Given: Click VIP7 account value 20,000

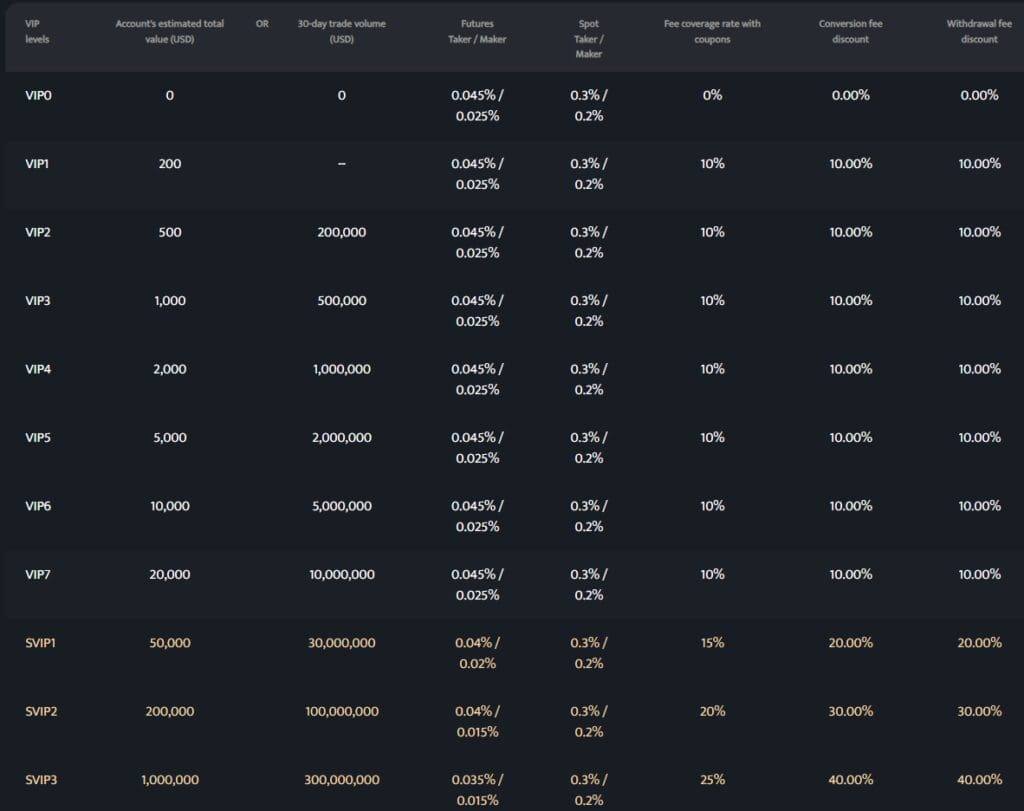Looking at the screenshot, I should [170, 575].
